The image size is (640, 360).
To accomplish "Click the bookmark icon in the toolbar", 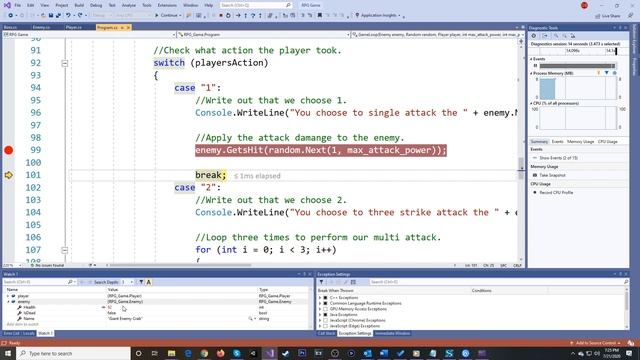I will pyautogui.click(x=320, y=16).
